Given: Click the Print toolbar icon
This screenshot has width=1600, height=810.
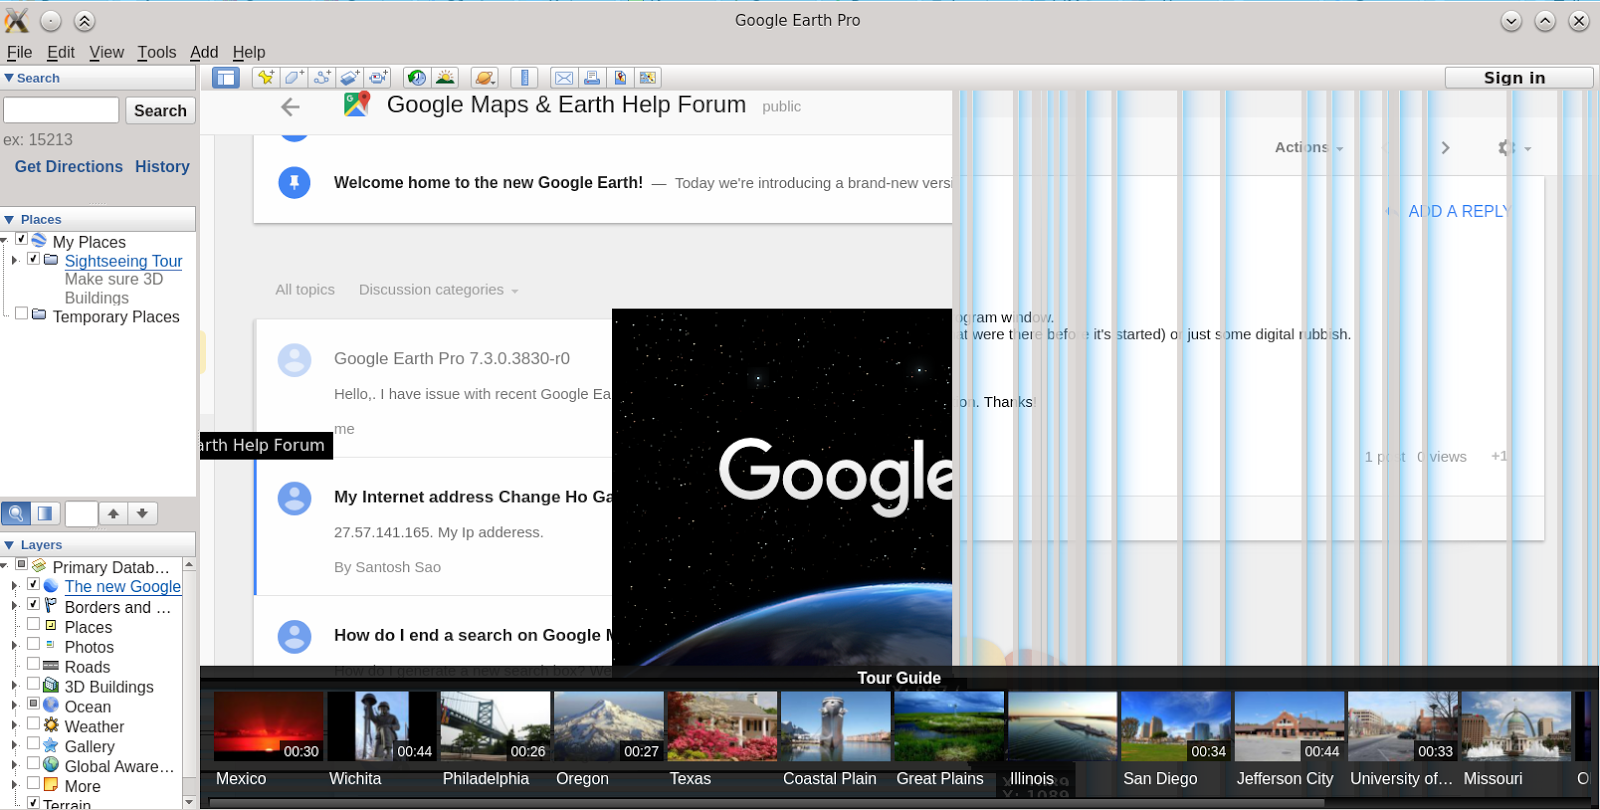Looking at the screenshot, I should (592, 78).
